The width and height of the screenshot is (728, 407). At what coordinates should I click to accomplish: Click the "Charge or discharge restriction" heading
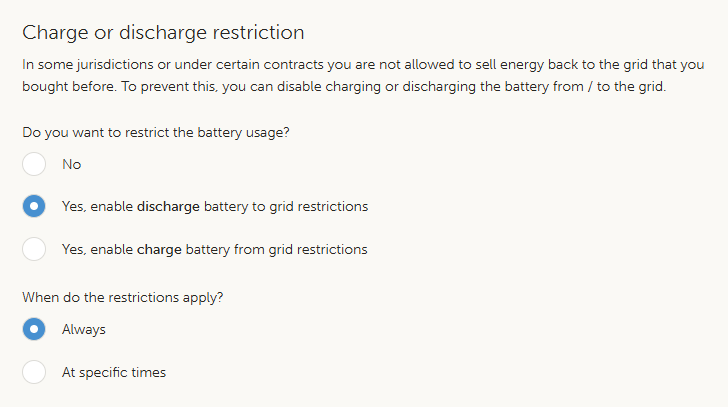click(163, 32)
